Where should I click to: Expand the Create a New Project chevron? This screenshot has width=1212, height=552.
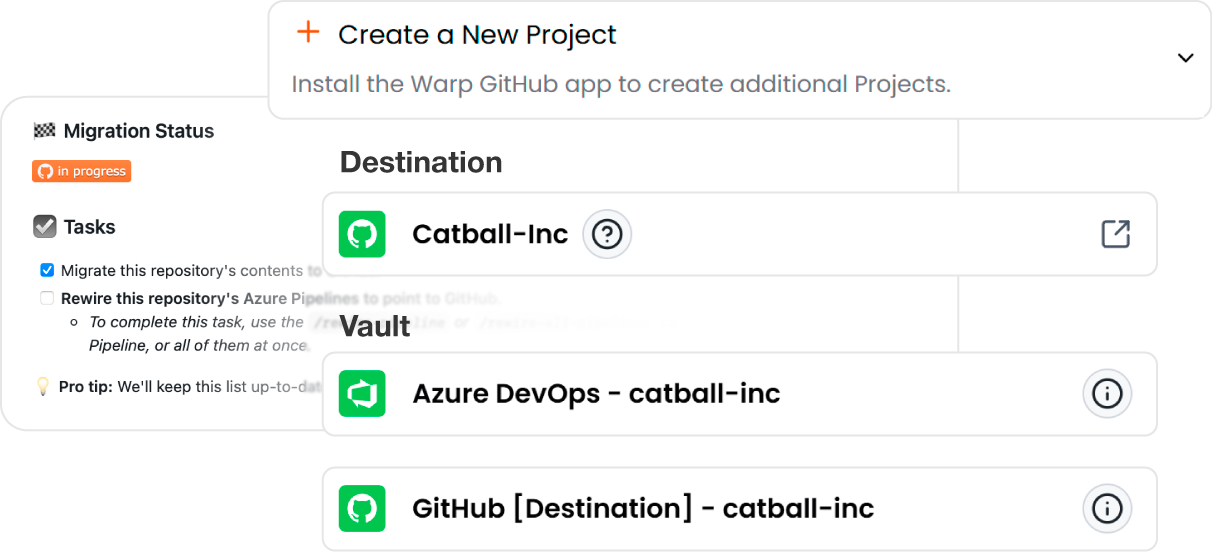tap(1185, 58)
